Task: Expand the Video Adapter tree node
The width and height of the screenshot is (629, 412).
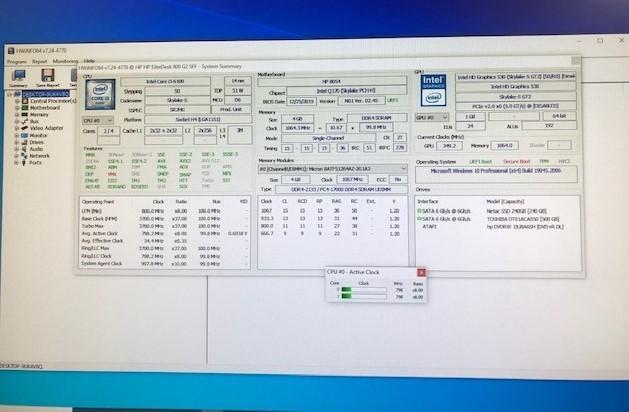Action: pos(17,128)
